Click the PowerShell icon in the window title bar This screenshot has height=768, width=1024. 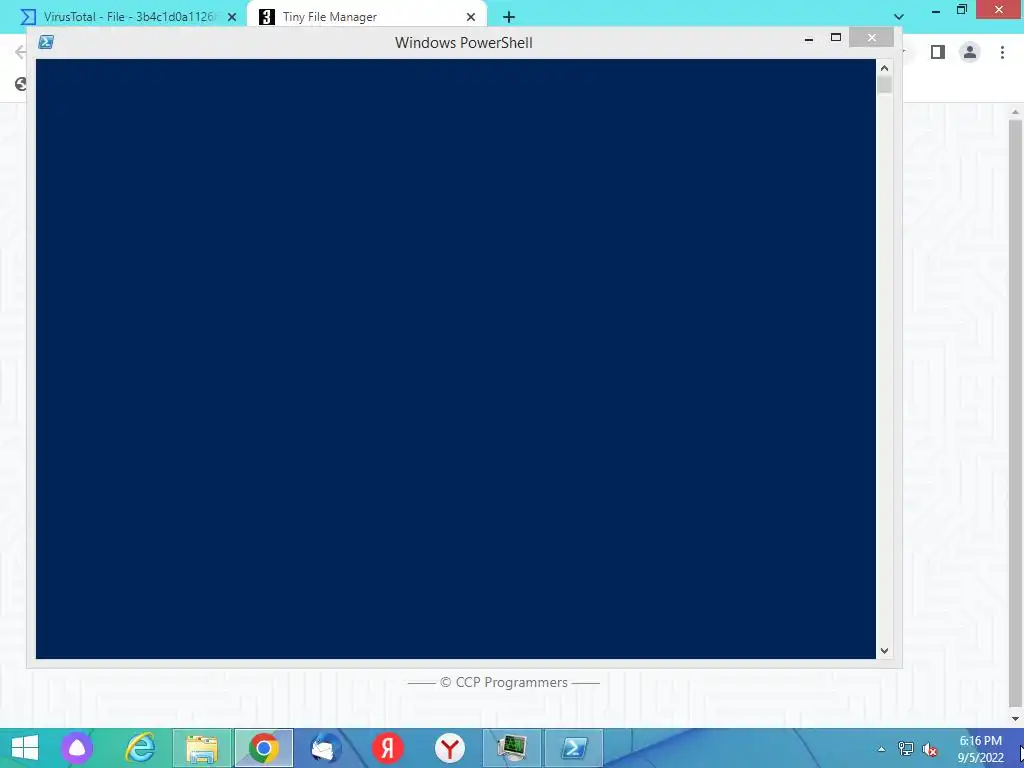[46, 42]
